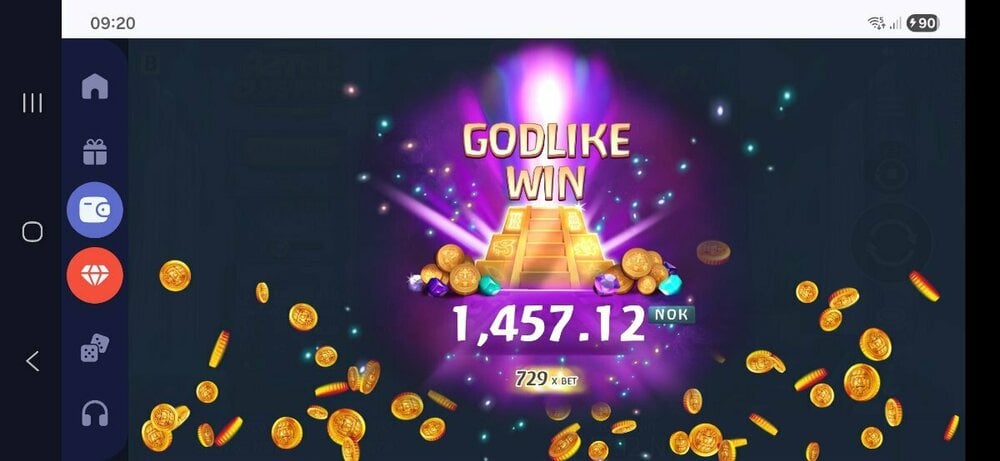Tap the dimmed spin button behind overlay
Viewport: 1000px width, 461px height.
click(892, 241)
